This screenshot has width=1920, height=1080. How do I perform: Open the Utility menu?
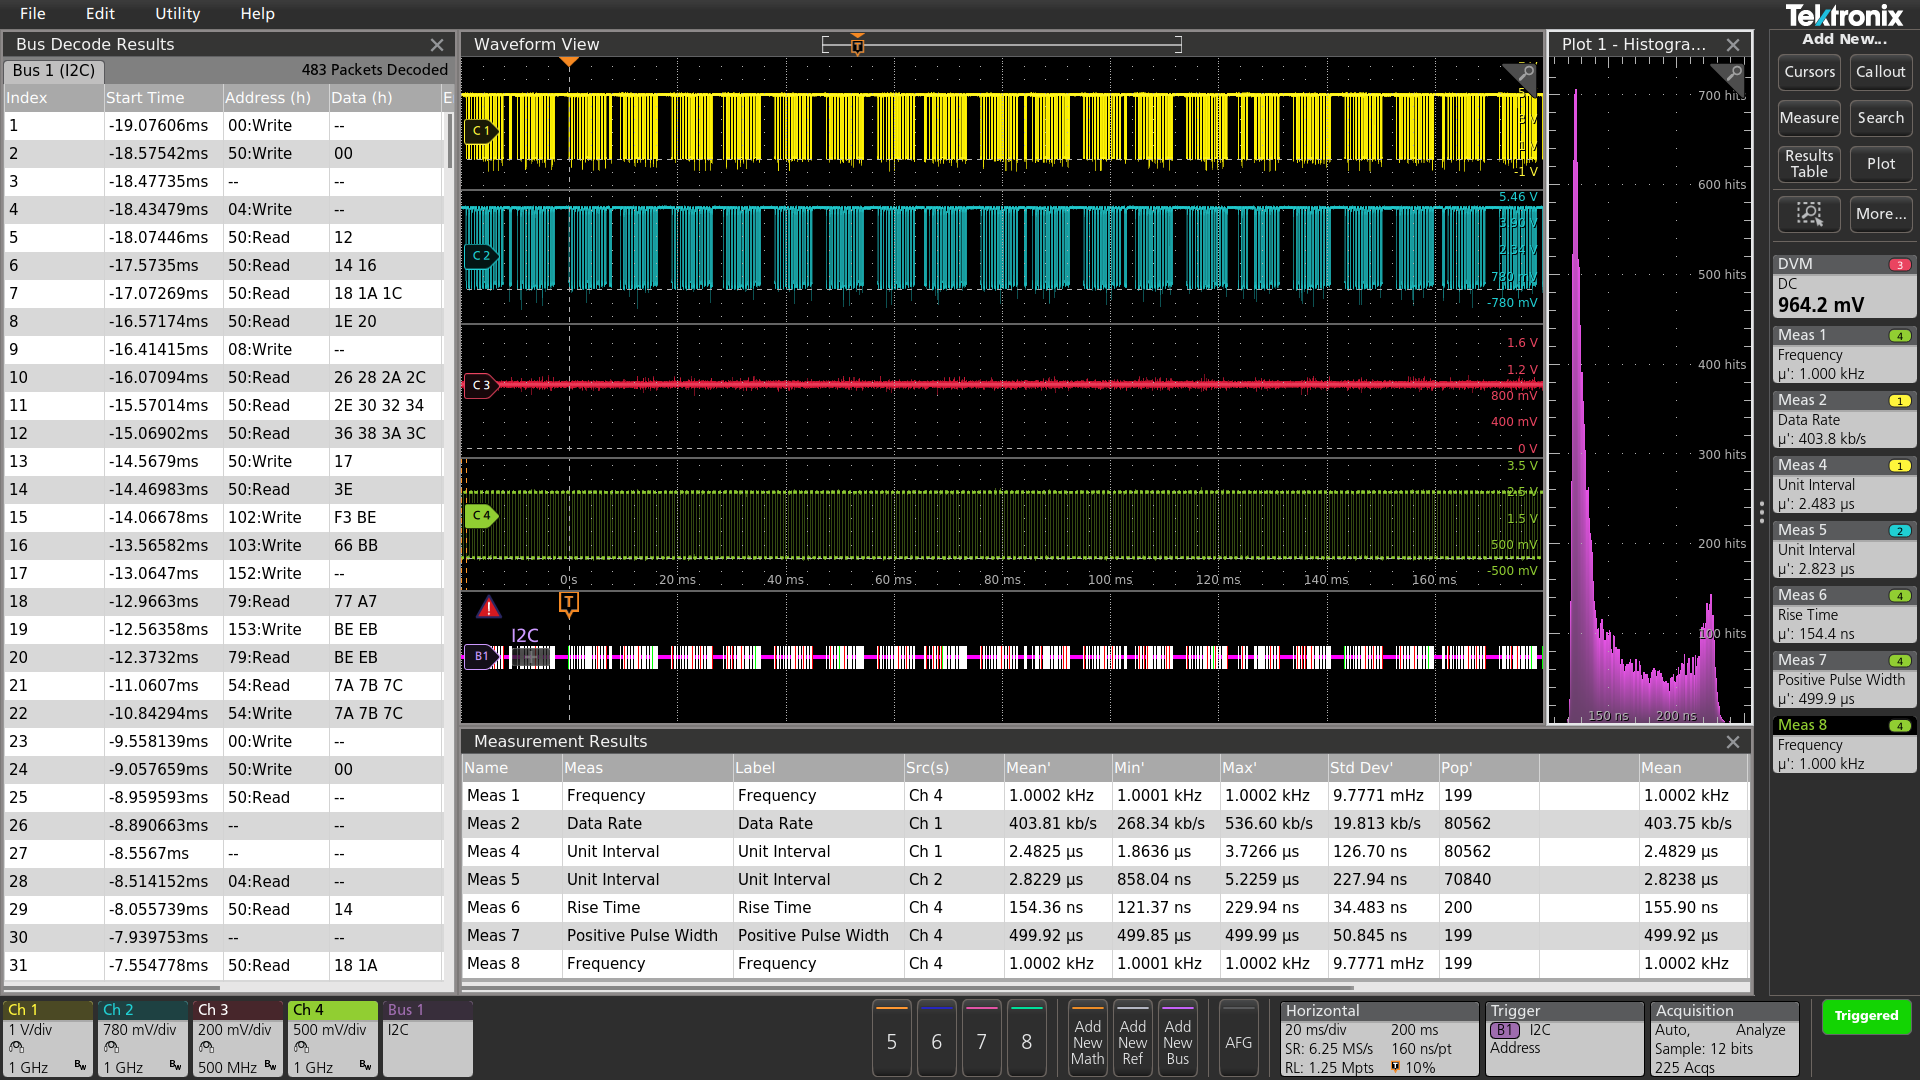coord(177,14)
